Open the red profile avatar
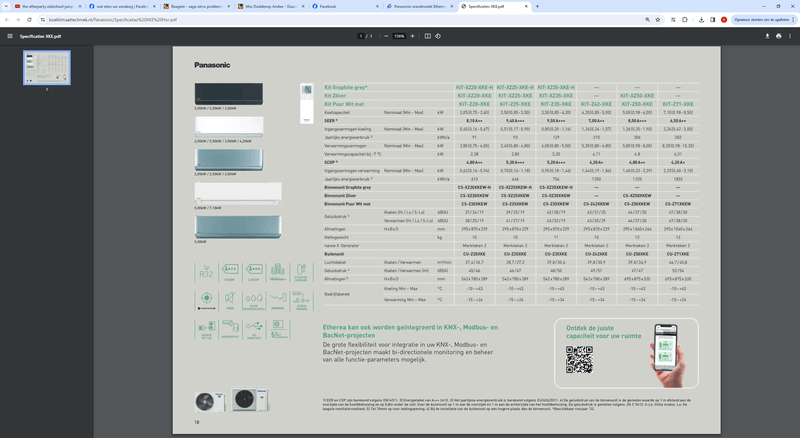 [x=724, y=20]
